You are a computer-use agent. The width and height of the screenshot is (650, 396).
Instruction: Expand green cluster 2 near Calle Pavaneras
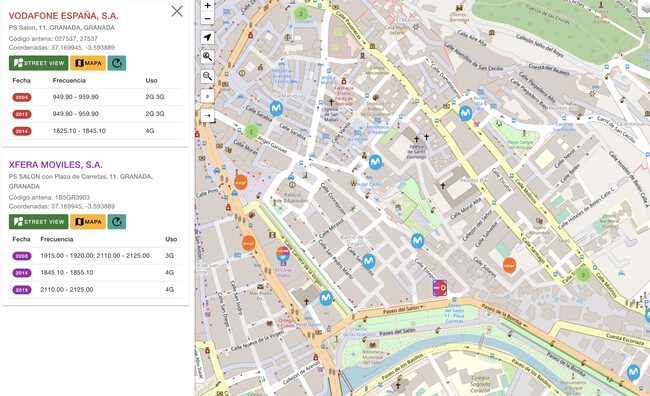301,14
